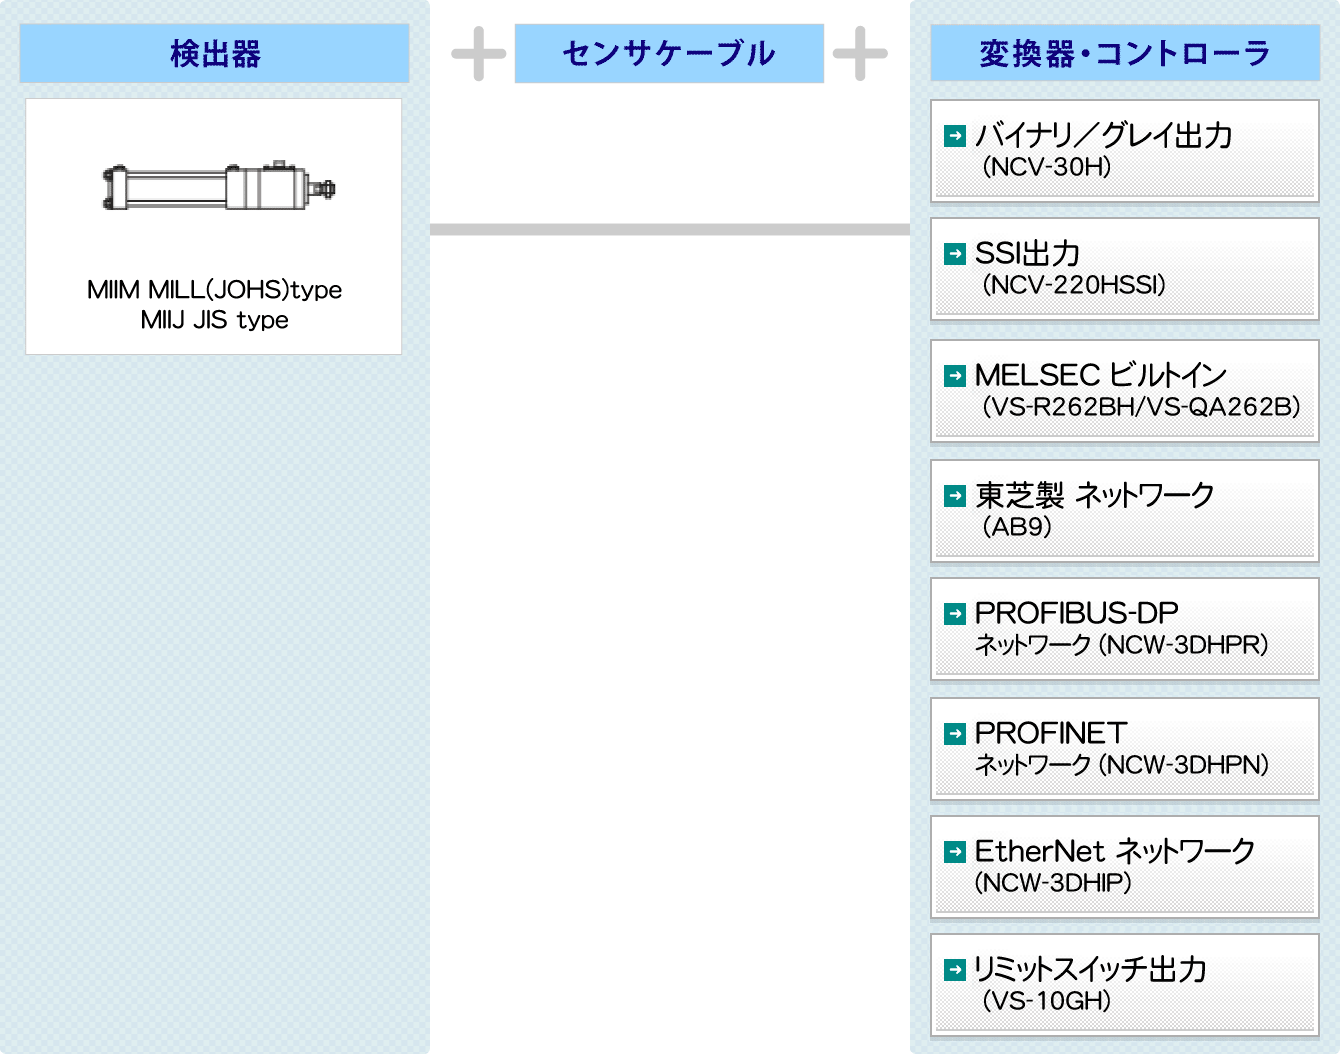Select MIIM MILL(JOHS)type text
Viewport: 1340px width, 1054px height.
(214, 290)
